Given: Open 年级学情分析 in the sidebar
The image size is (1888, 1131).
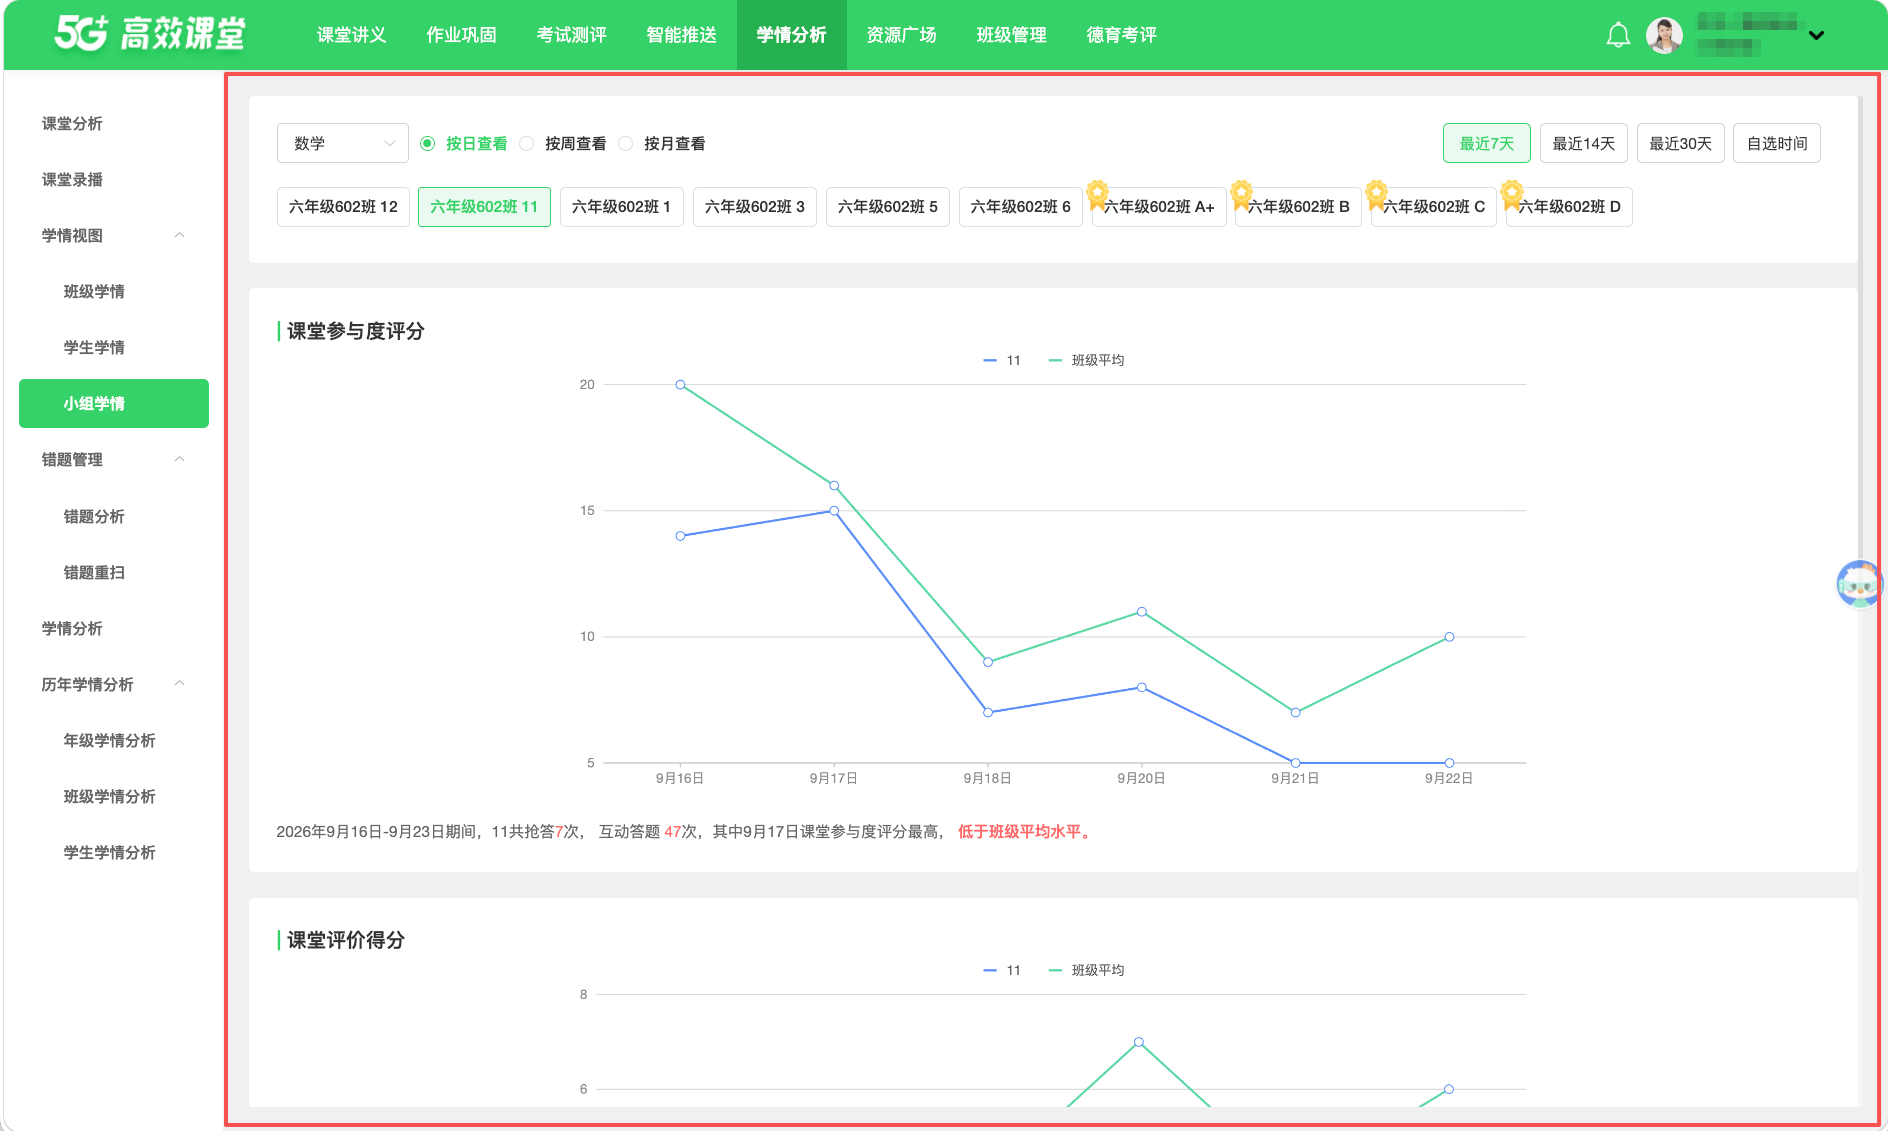Looking at the screenshot, I should 110,741.
